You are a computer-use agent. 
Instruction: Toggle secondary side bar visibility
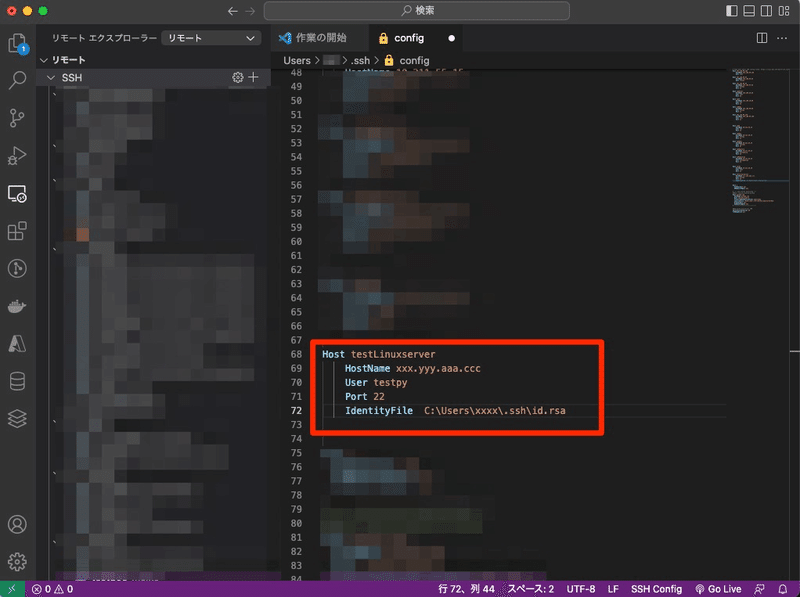click(766, 11)
